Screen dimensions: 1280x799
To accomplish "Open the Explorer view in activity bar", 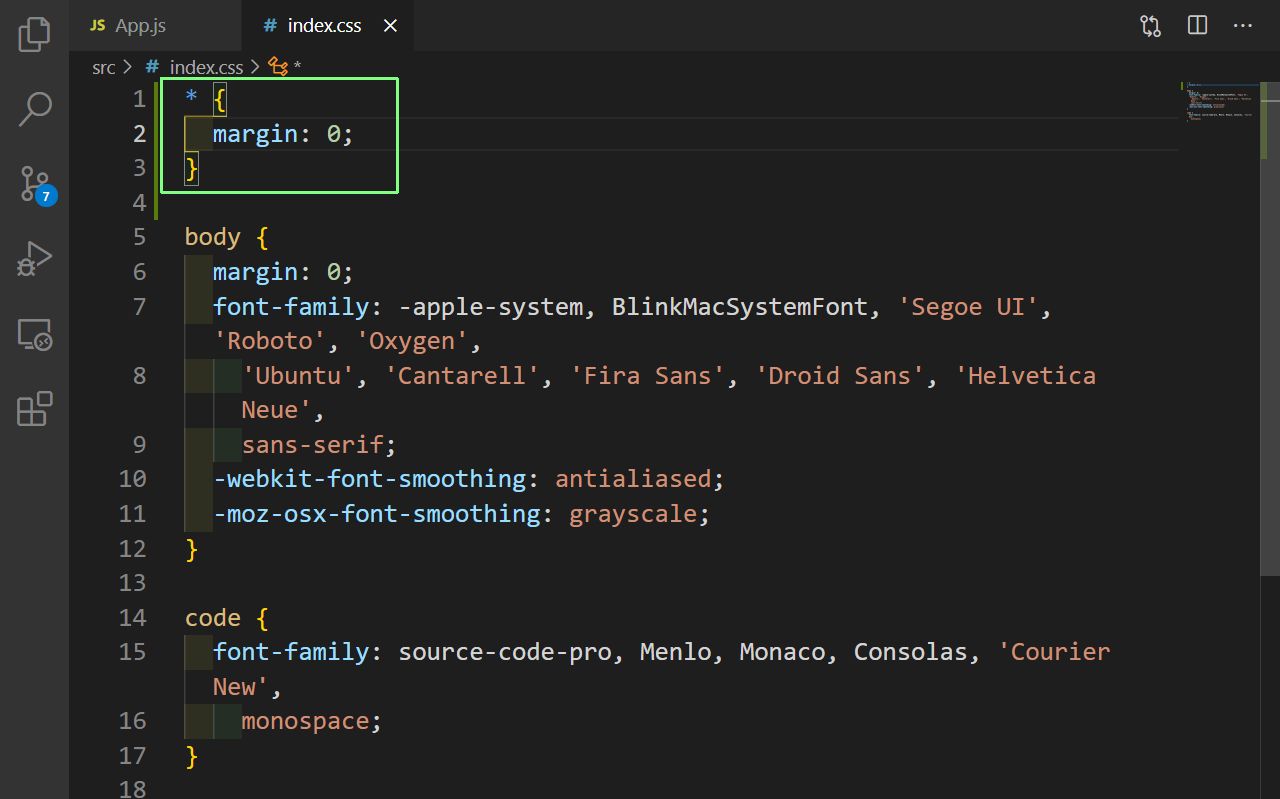I will point(34,34).
